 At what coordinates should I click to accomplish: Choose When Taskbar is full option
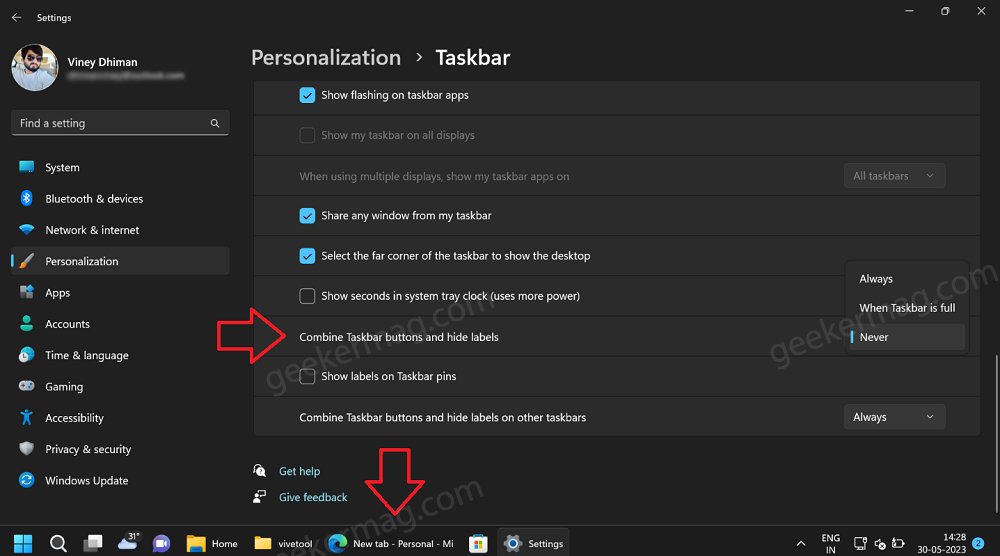[x=907, y=308]
